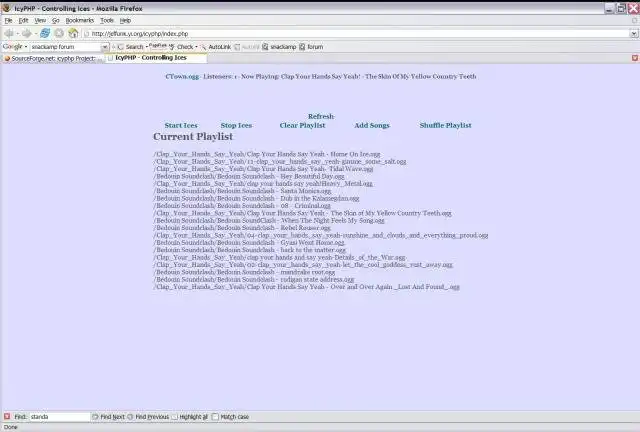Open the CTown.ogg stream link

182,76
